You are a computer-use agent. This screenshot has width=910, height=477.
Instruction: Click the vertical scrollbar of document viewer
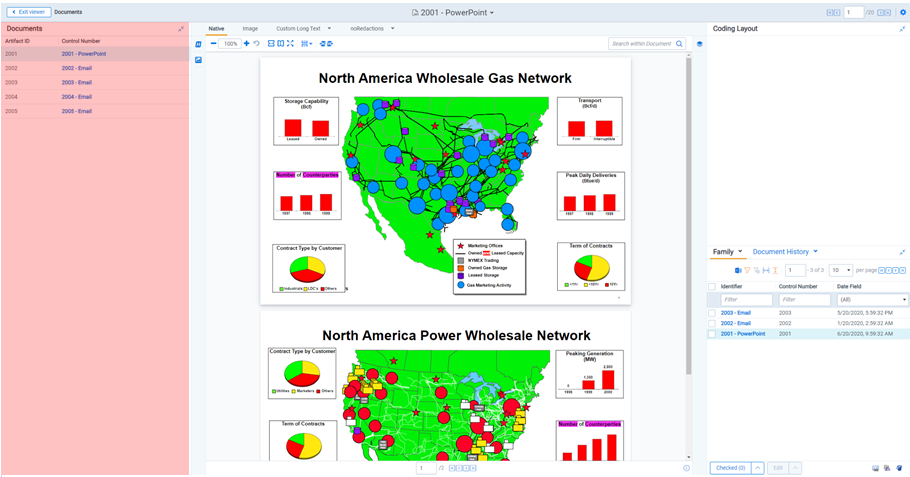(x=689, y=215)
